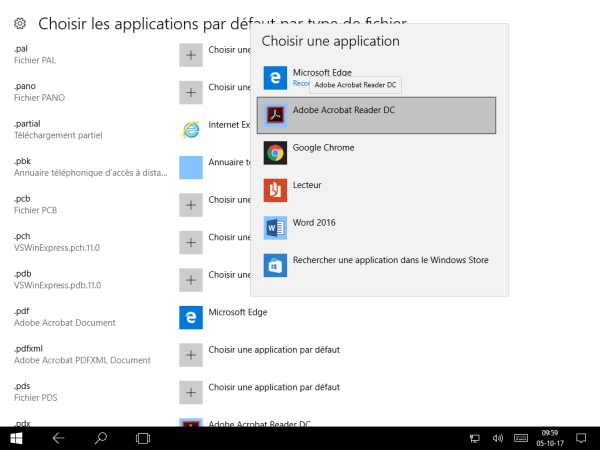Click the .pdfxml file type entry
600x450 pixels.
[x=82, y=355]
